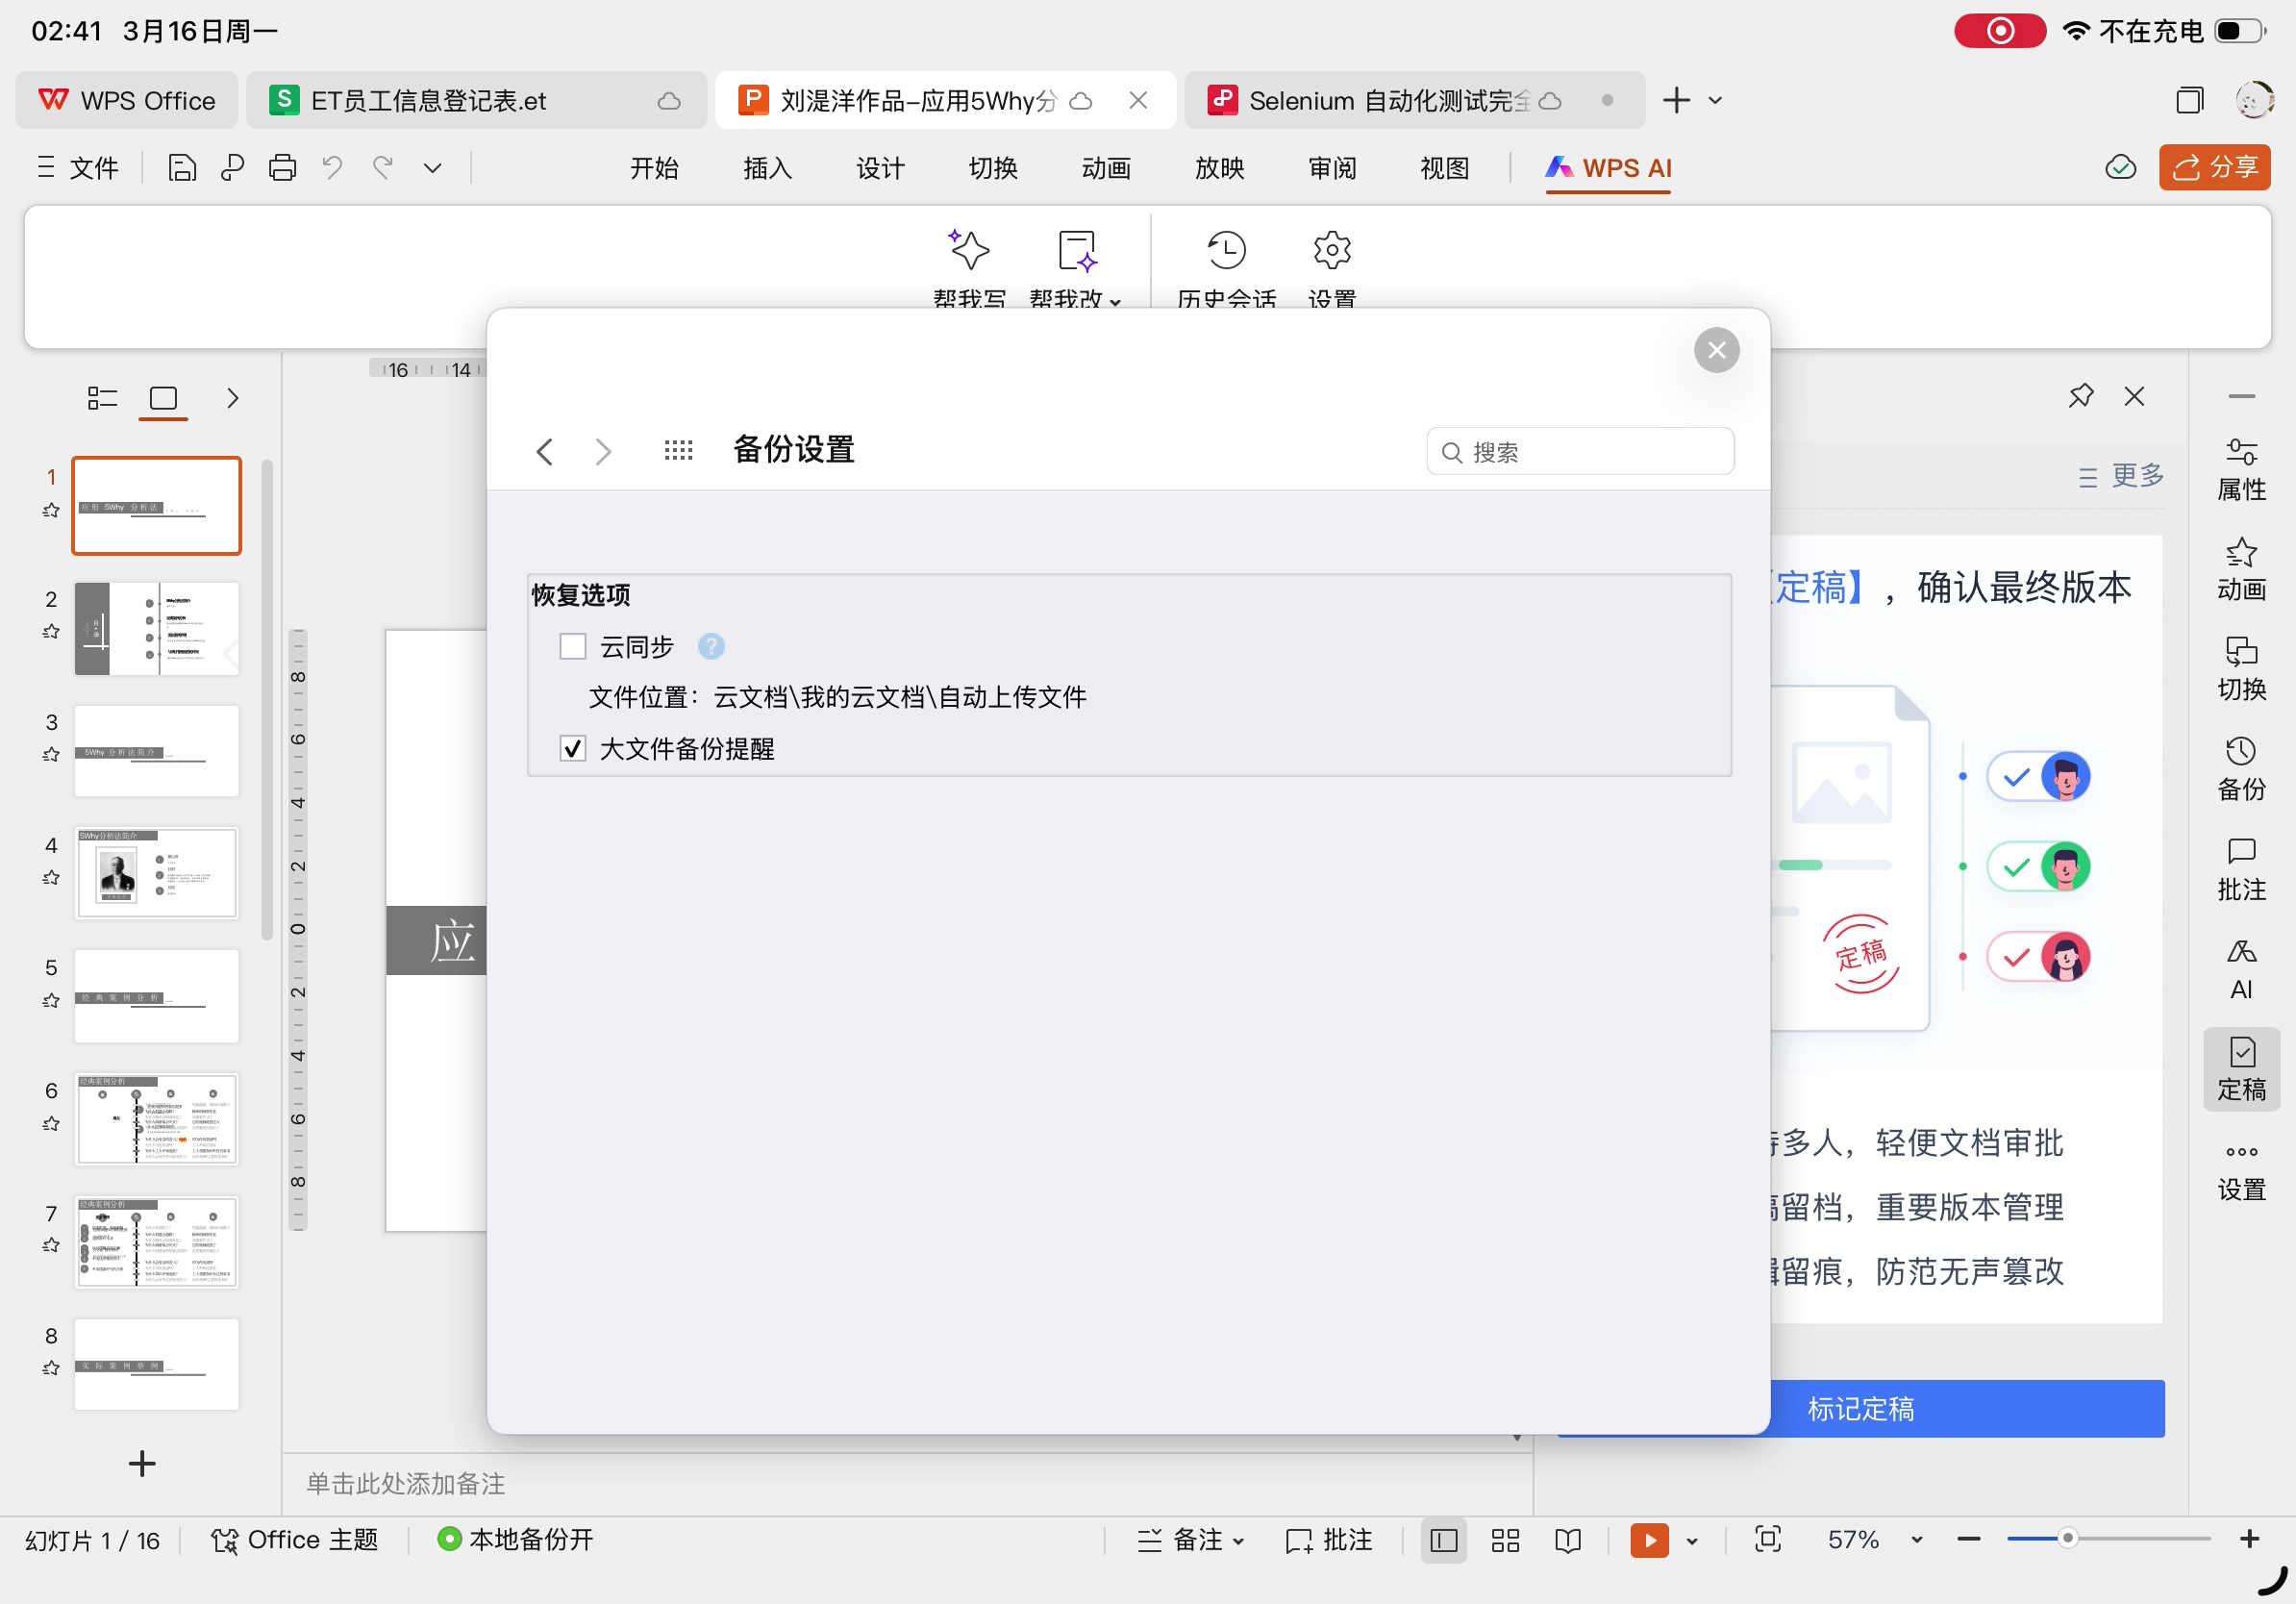2296x1604 pixels.
Task: Switch to the slide sorter grid view icon
Action: pos(1505,1540)
